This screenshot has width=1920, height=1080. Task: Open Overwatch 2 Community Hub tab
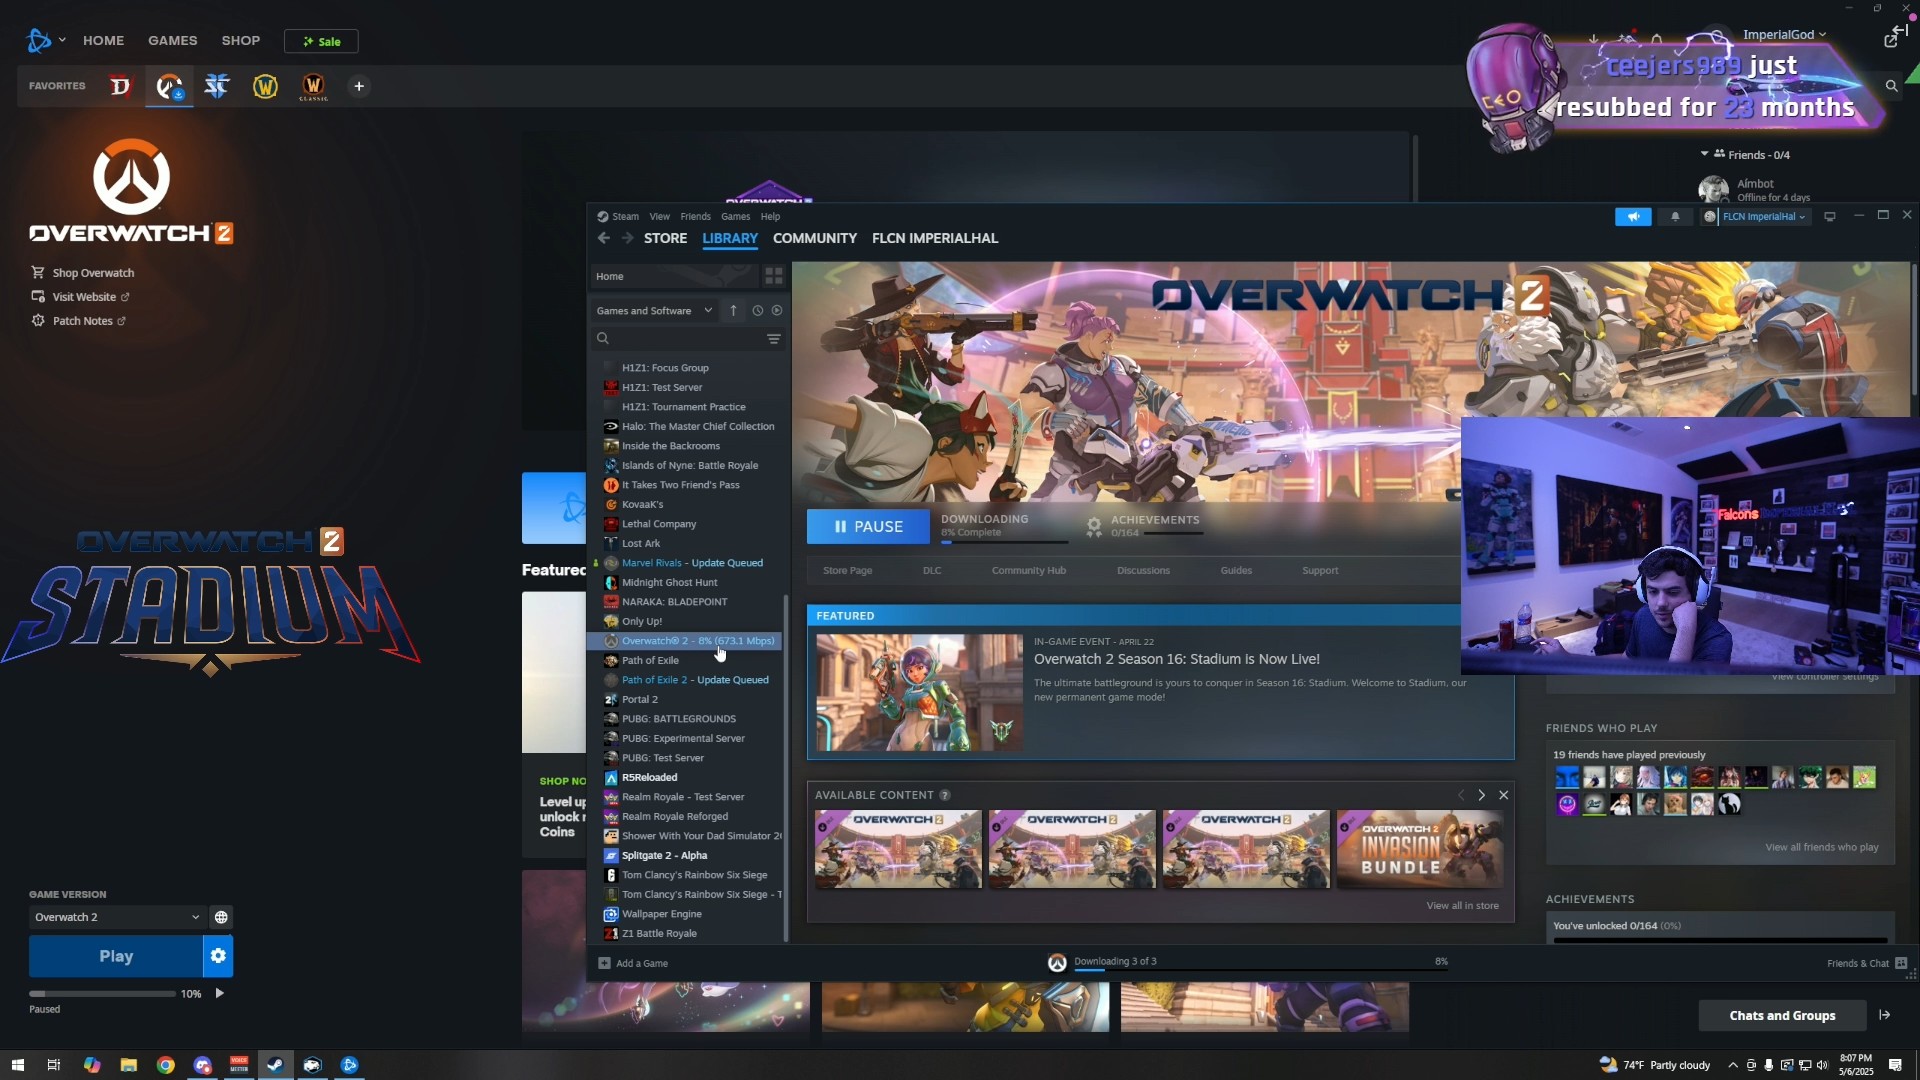(x=1028, y=570)
